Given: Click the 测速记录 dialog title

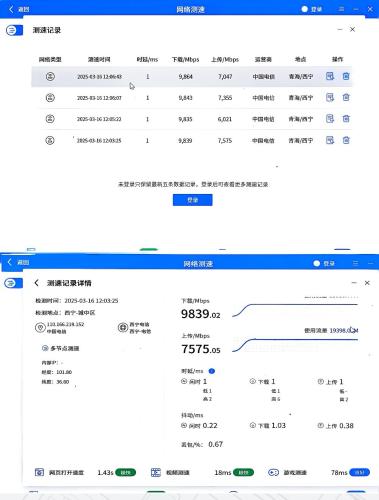Looking at the screenshot, I should pyautogui.click(x=47, y=30).
